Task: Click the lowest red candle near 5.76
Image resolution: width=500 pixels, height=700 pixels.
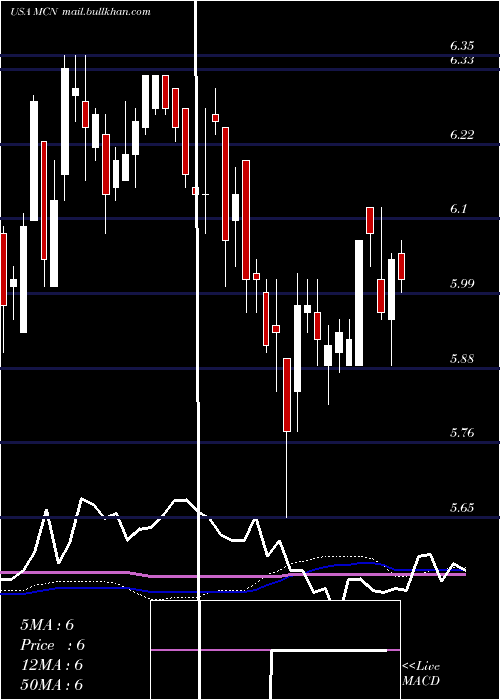Action: [287, 395]
